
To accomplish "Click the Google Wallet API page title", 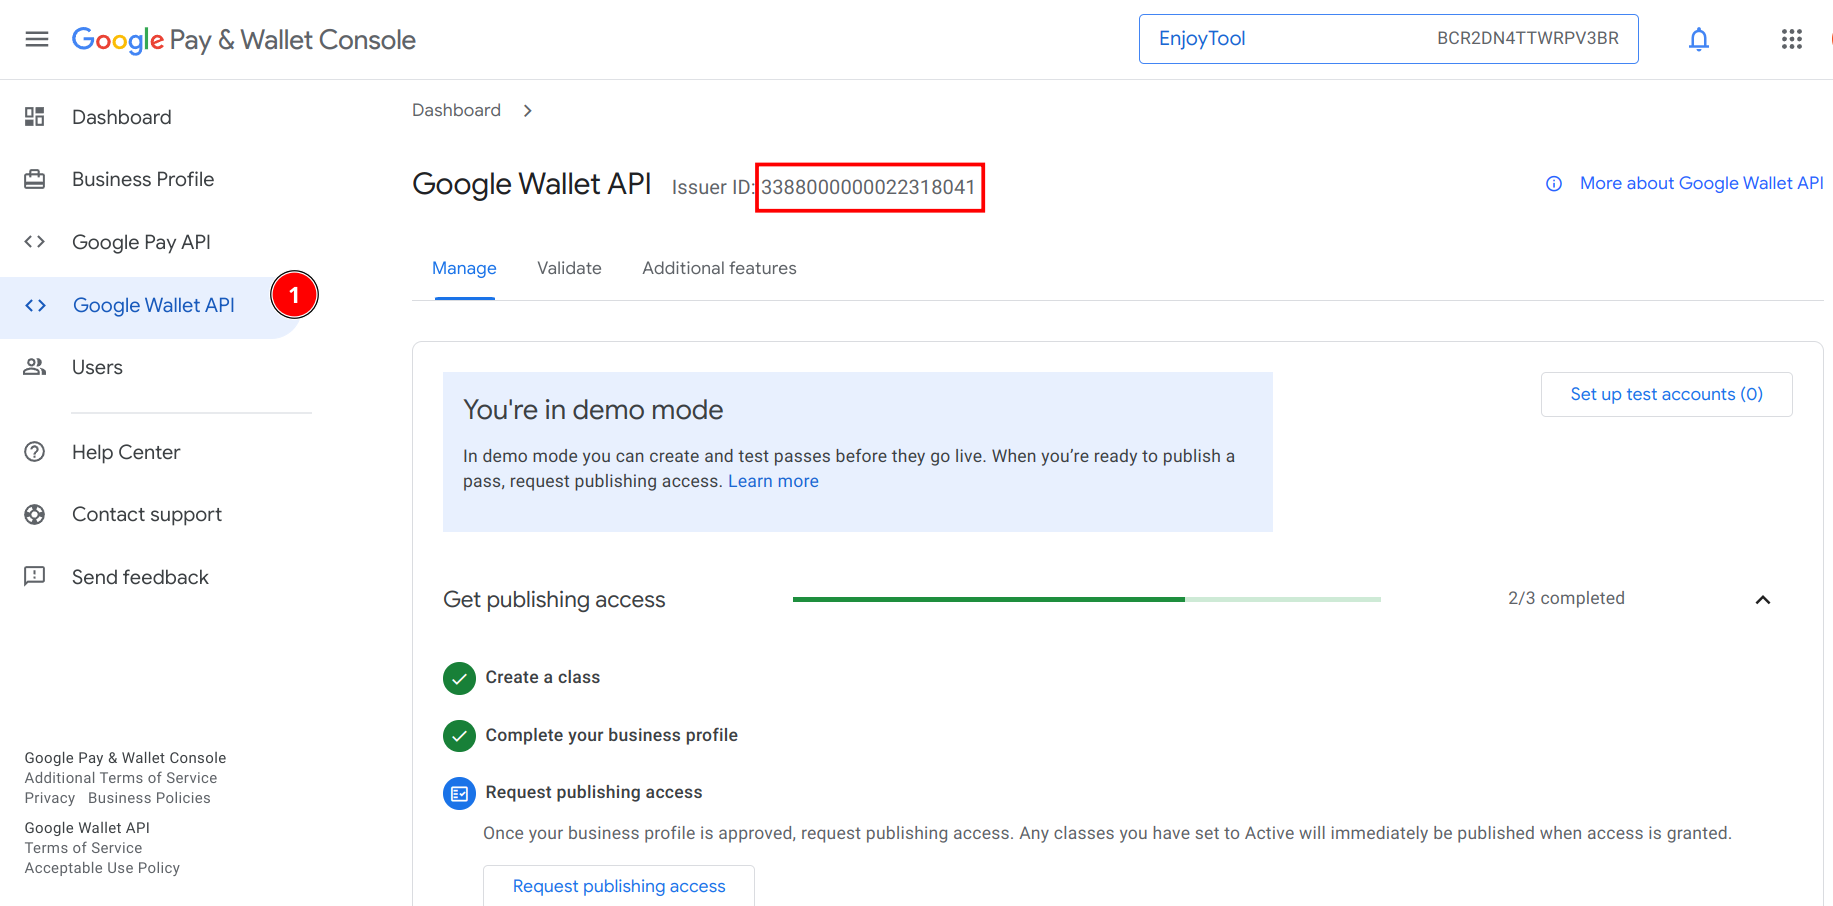I will coord(532,184).
